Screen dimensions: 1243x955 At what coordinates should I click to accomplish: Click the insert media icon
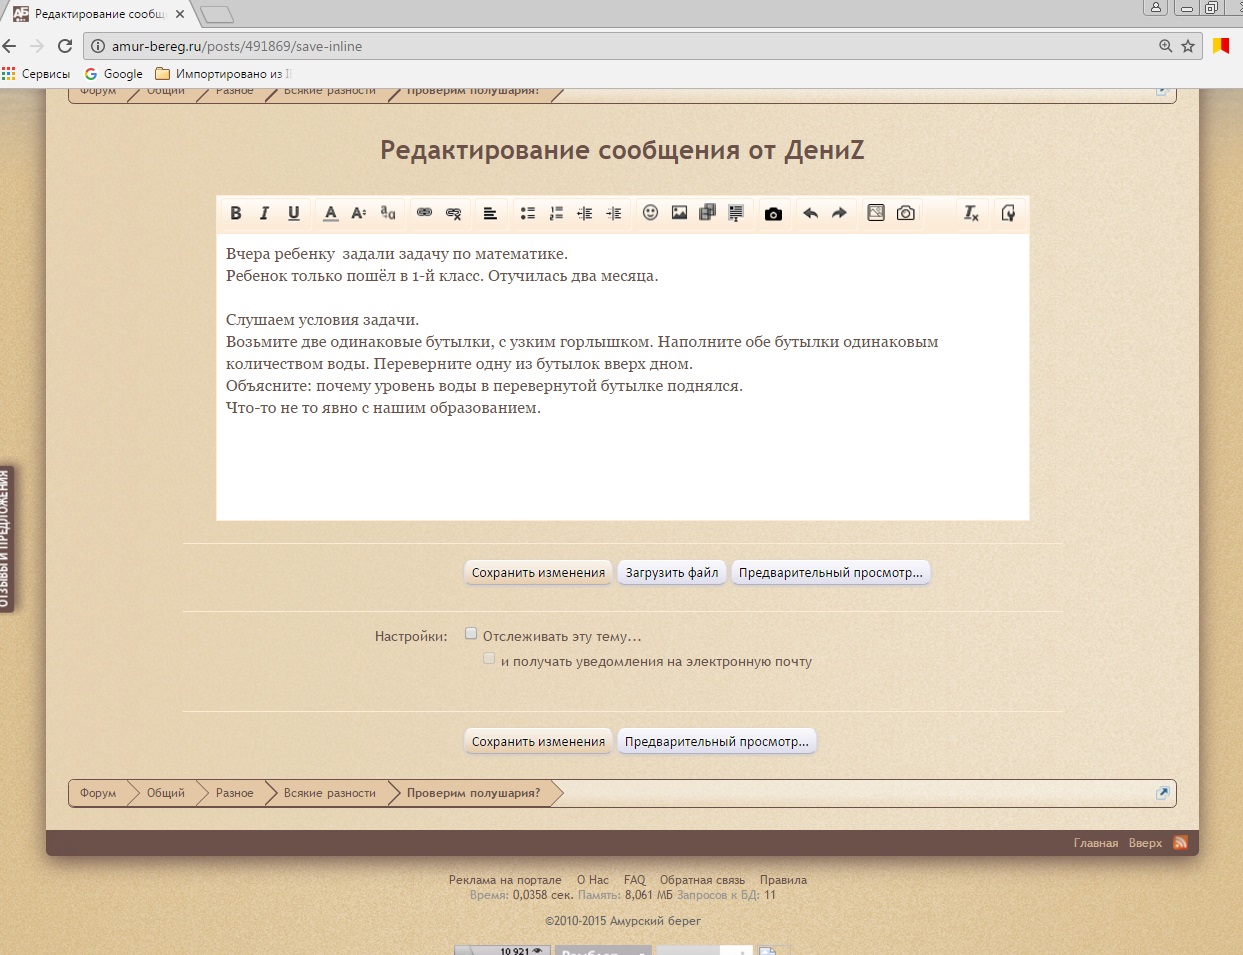tap(708, 213)
